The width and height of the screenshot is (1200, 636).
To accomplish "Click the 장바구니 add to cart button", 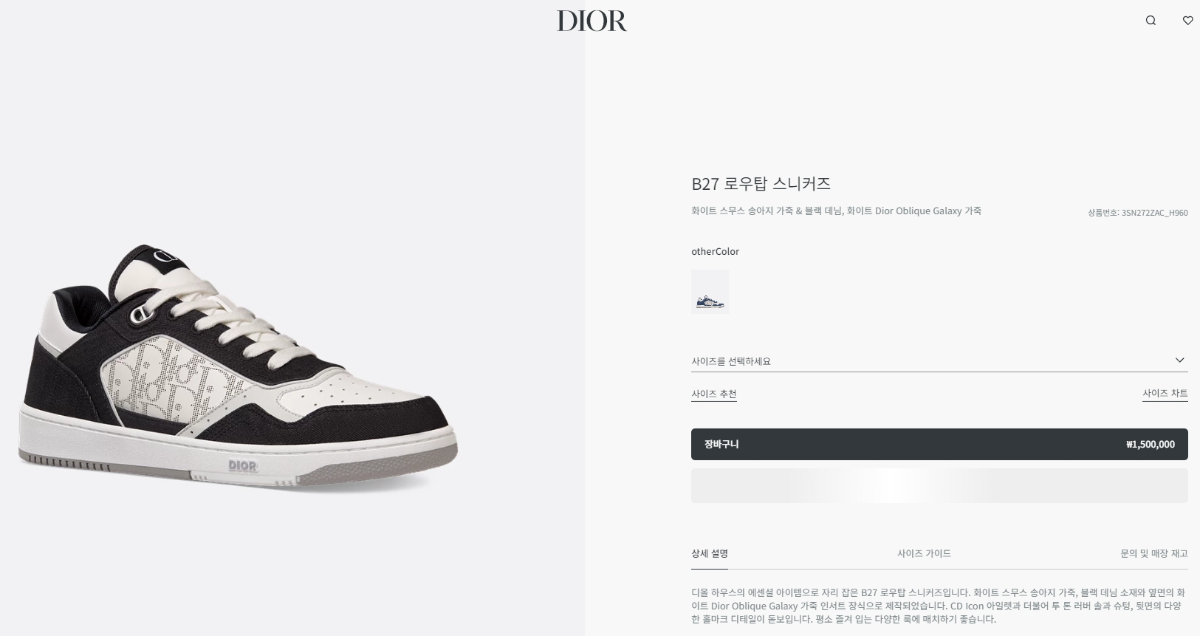I will pos(939,444).
